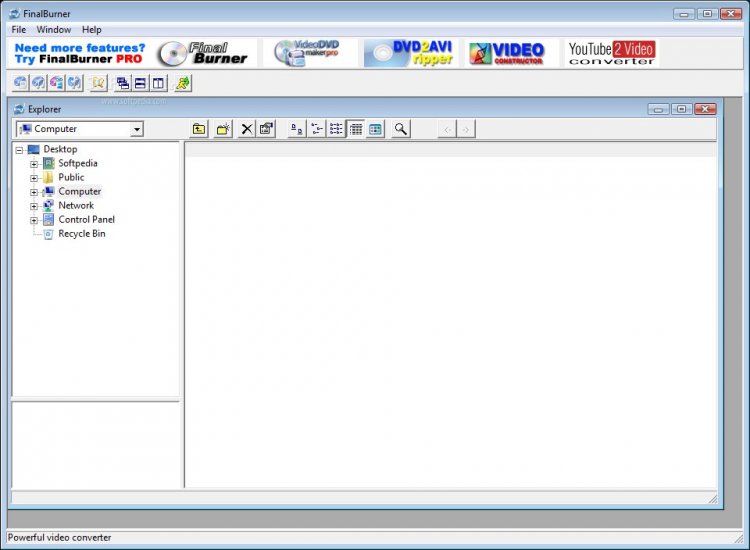Open the Window menu

(x=54, y=30)
